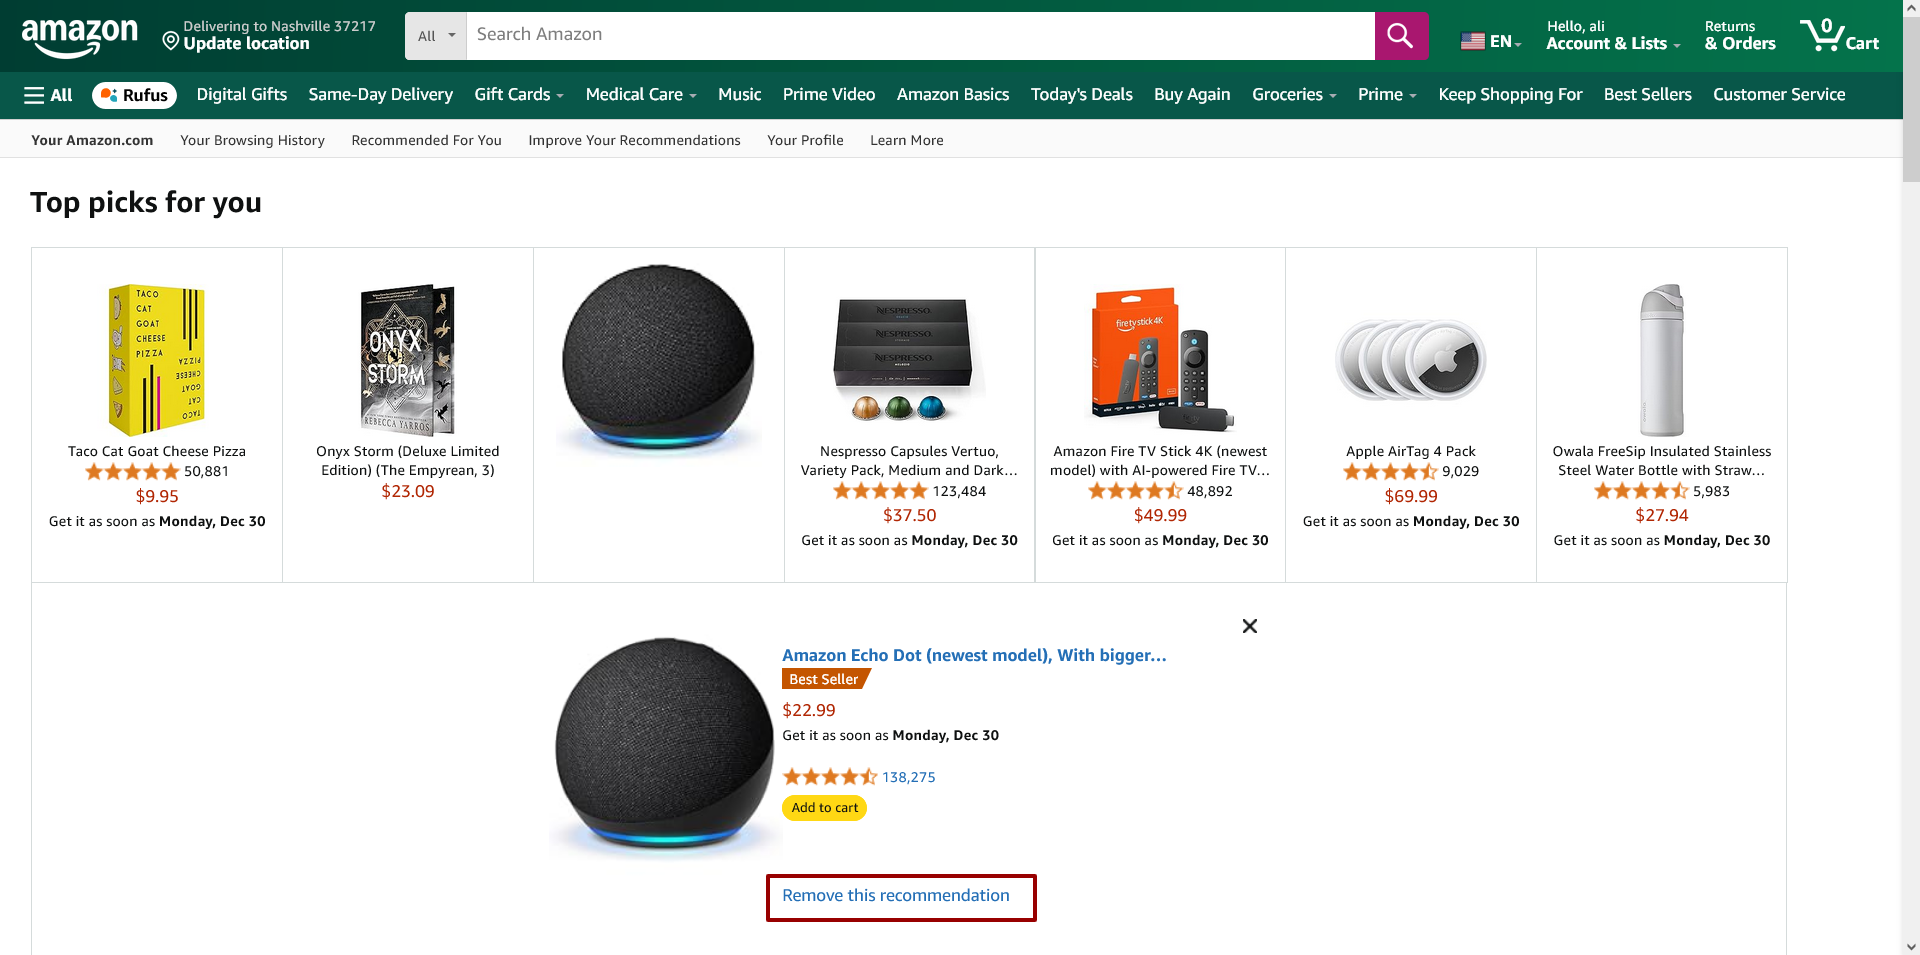Click Remove this recommendation link
The height and width of the screenshot is (955, 1920).
[896, 896]
